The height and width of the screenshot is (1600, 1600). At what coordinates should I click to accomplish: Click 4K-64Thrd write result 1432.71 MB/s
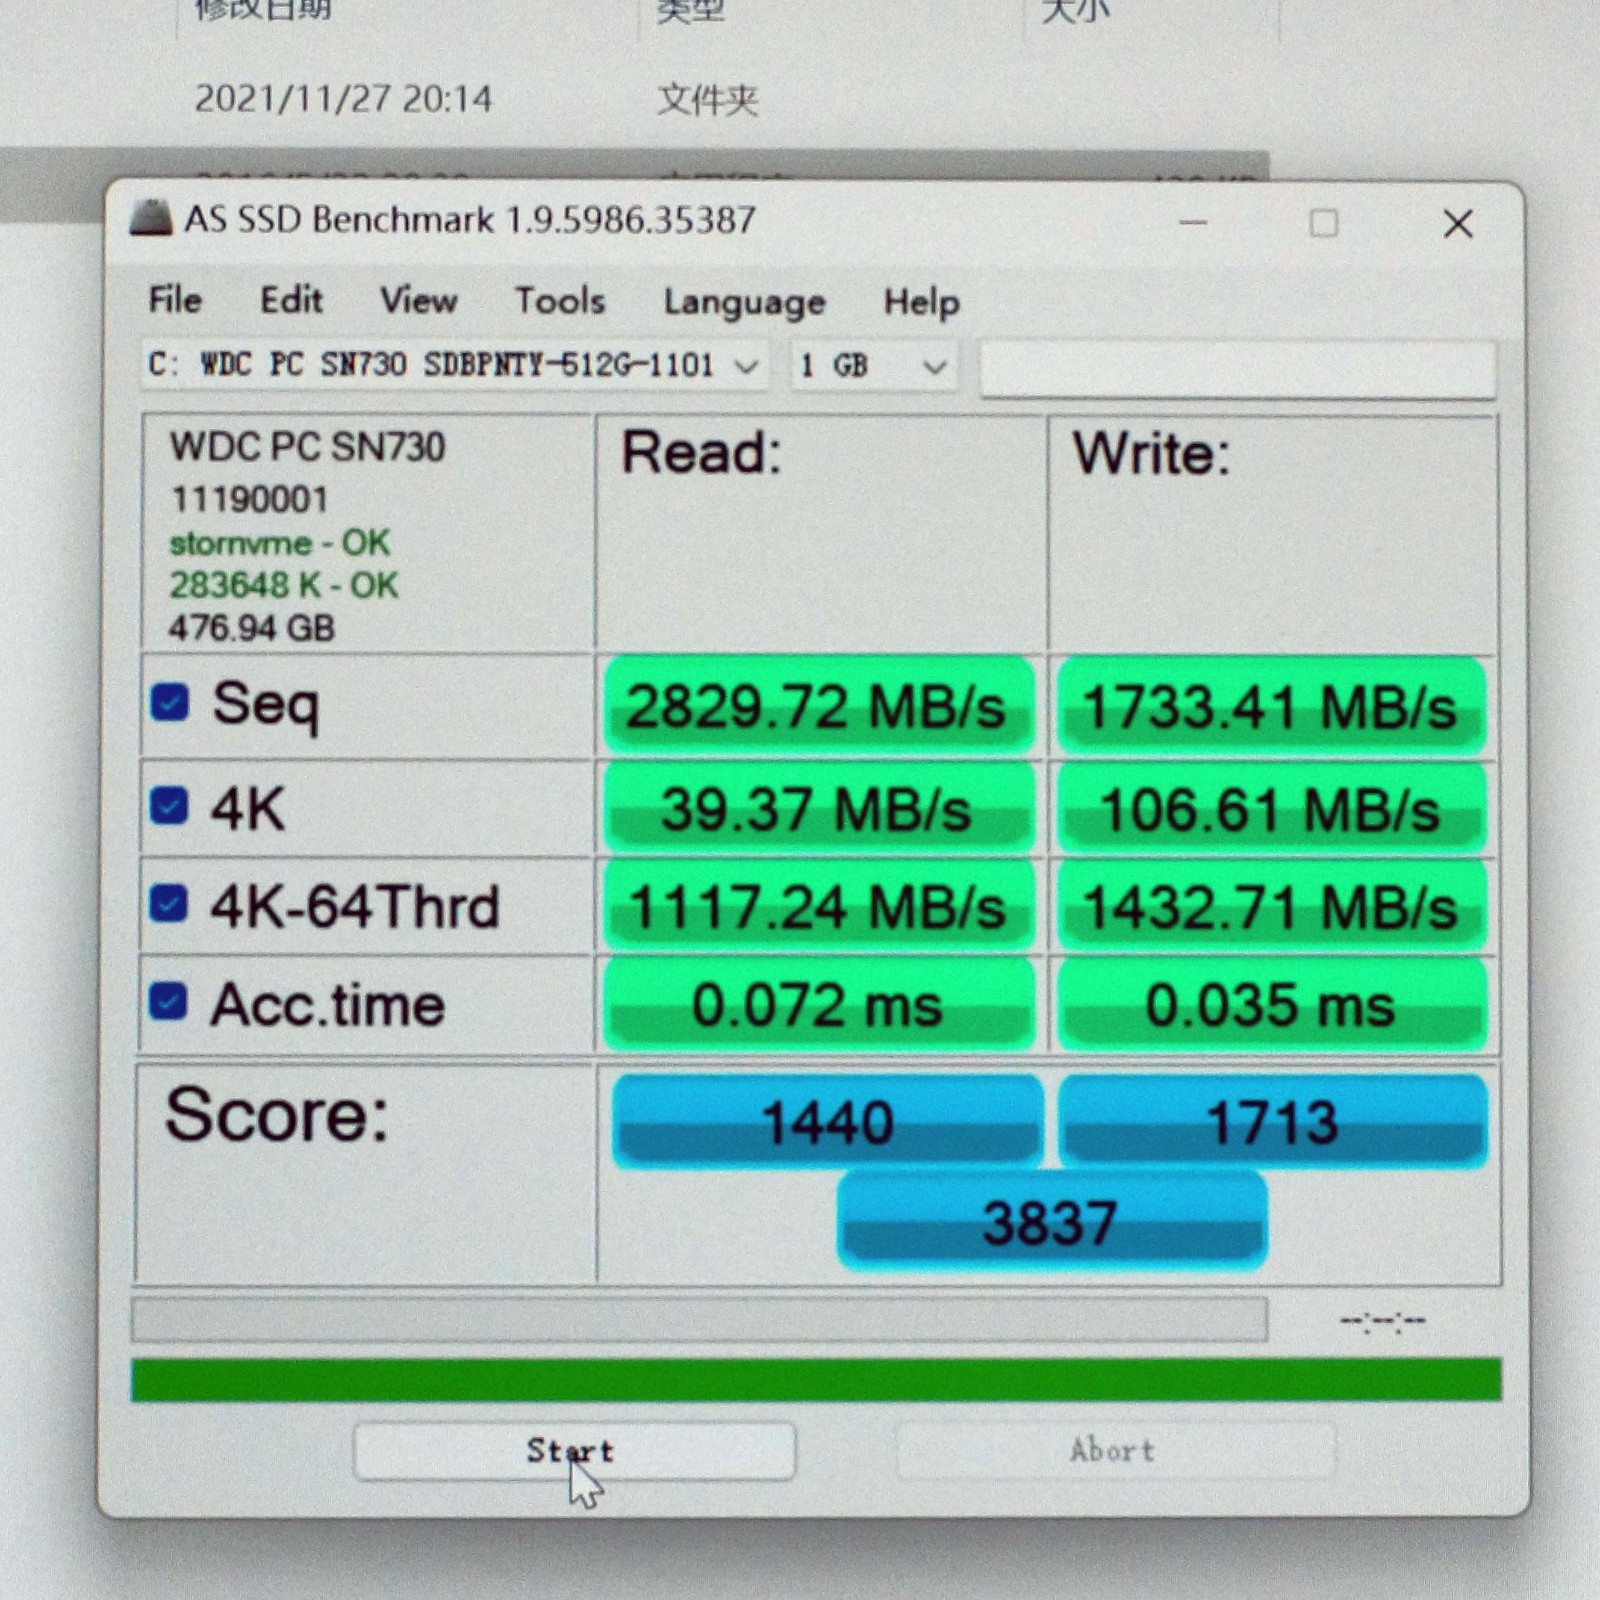[x=1271, y=907]
